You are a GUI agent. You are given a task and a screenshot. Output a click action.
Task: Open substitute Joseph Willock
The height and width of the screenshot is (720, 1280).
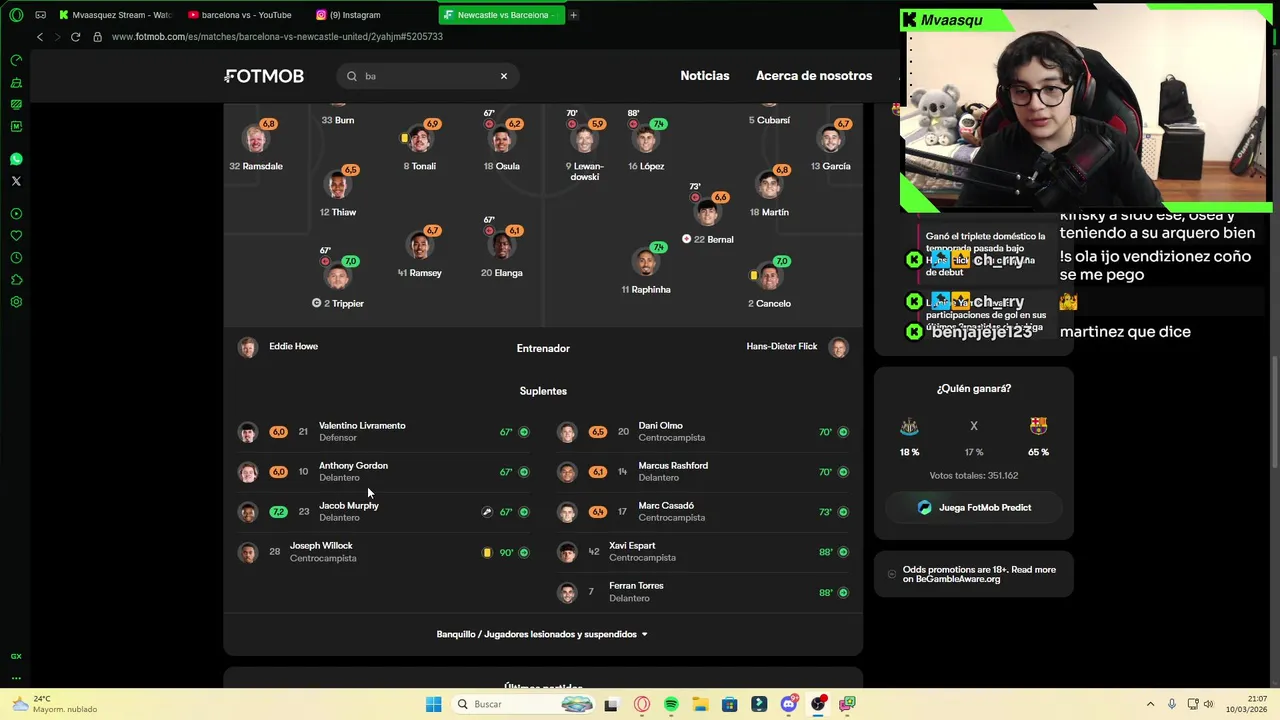click(383, 552)
